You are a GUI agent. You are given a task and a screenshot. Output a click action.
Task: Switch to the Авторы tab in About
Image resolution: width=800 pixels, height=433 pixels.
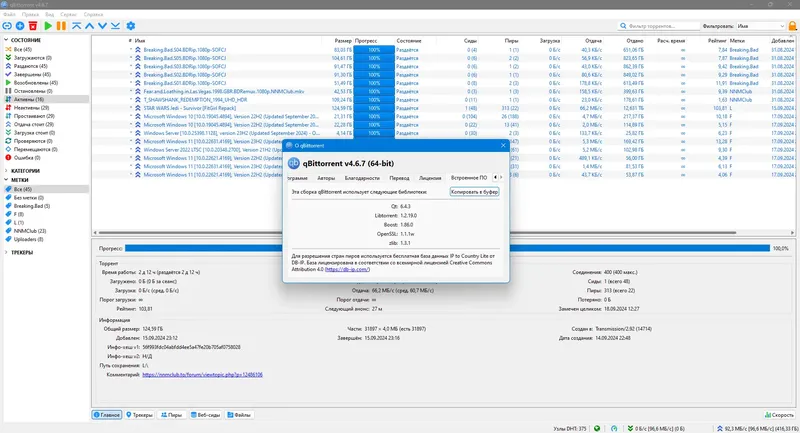coord(326,178)
